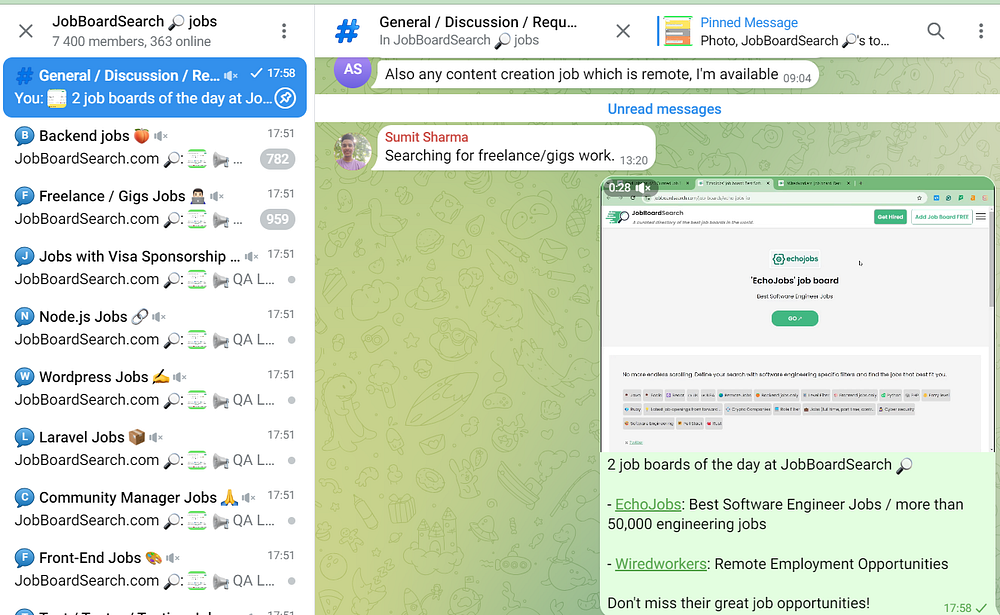Viewport: 1000px width, 615px height.
Task: Open the EchoJobs link
Action: (x=648, y=505)
